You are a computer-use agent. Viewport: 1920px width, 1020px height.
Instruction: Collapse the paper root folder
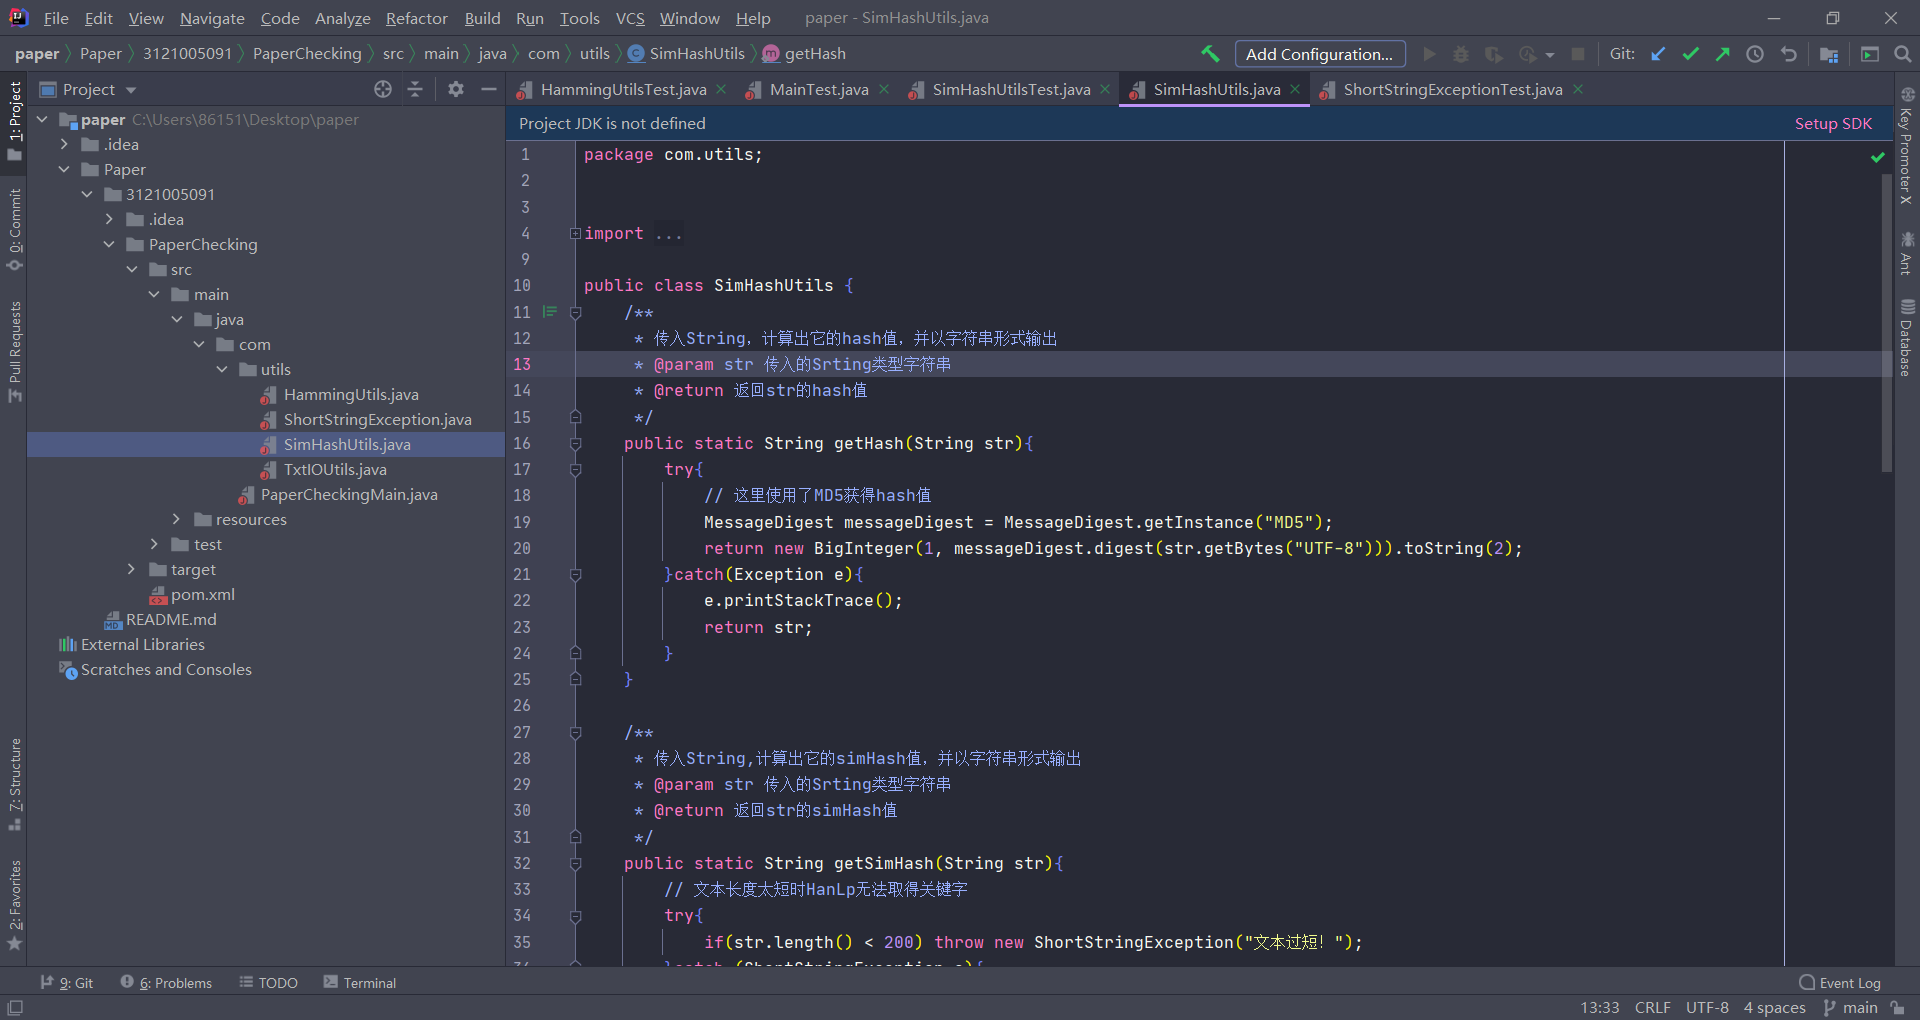[43, 119]
